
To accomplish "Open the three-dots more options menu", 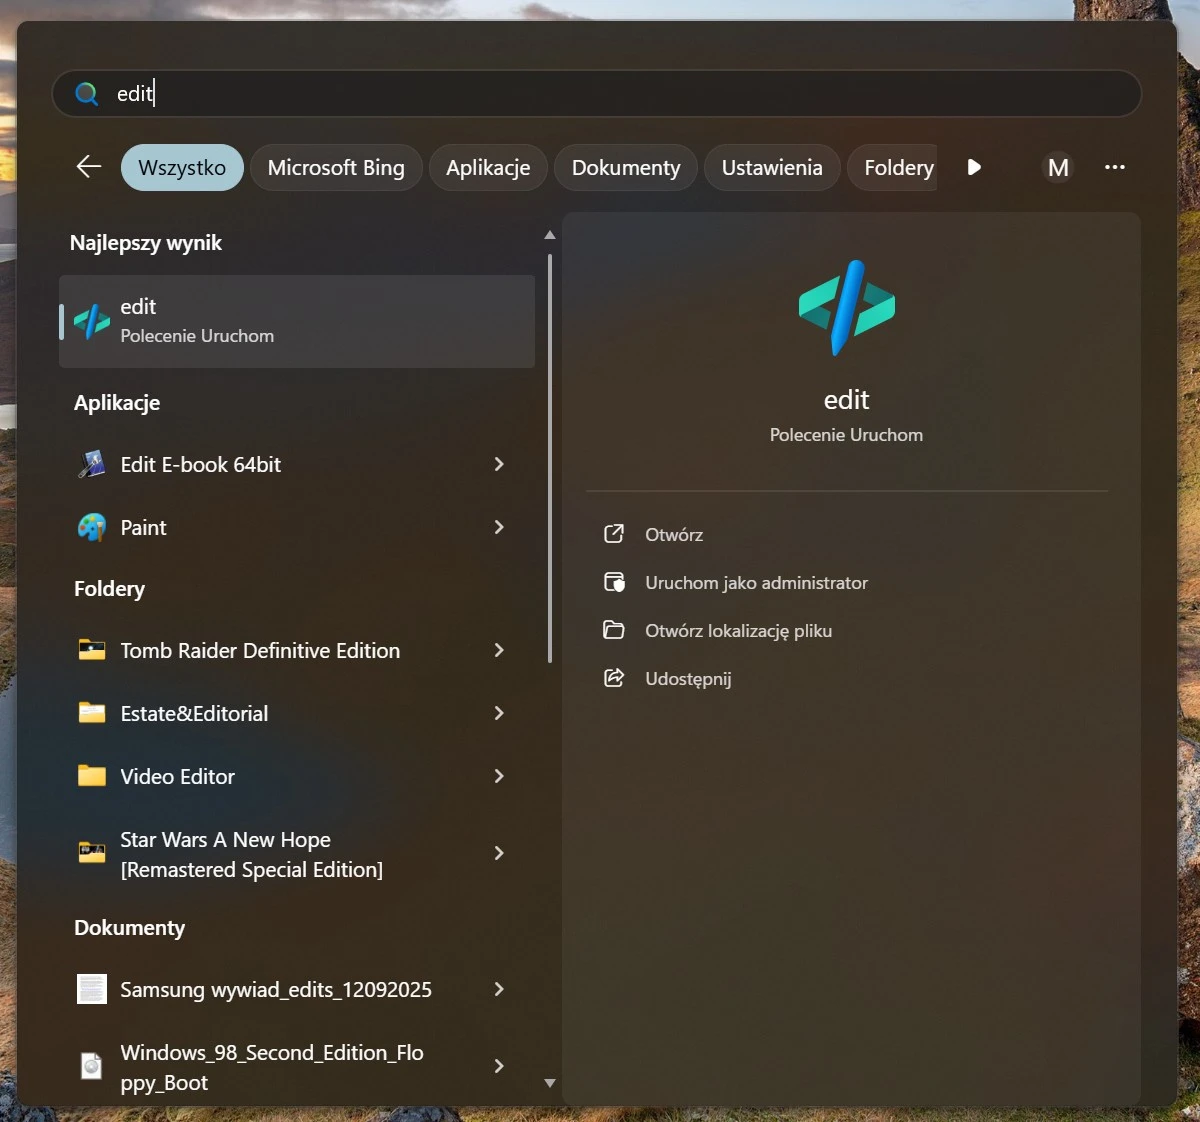I will pos(1114,167).
